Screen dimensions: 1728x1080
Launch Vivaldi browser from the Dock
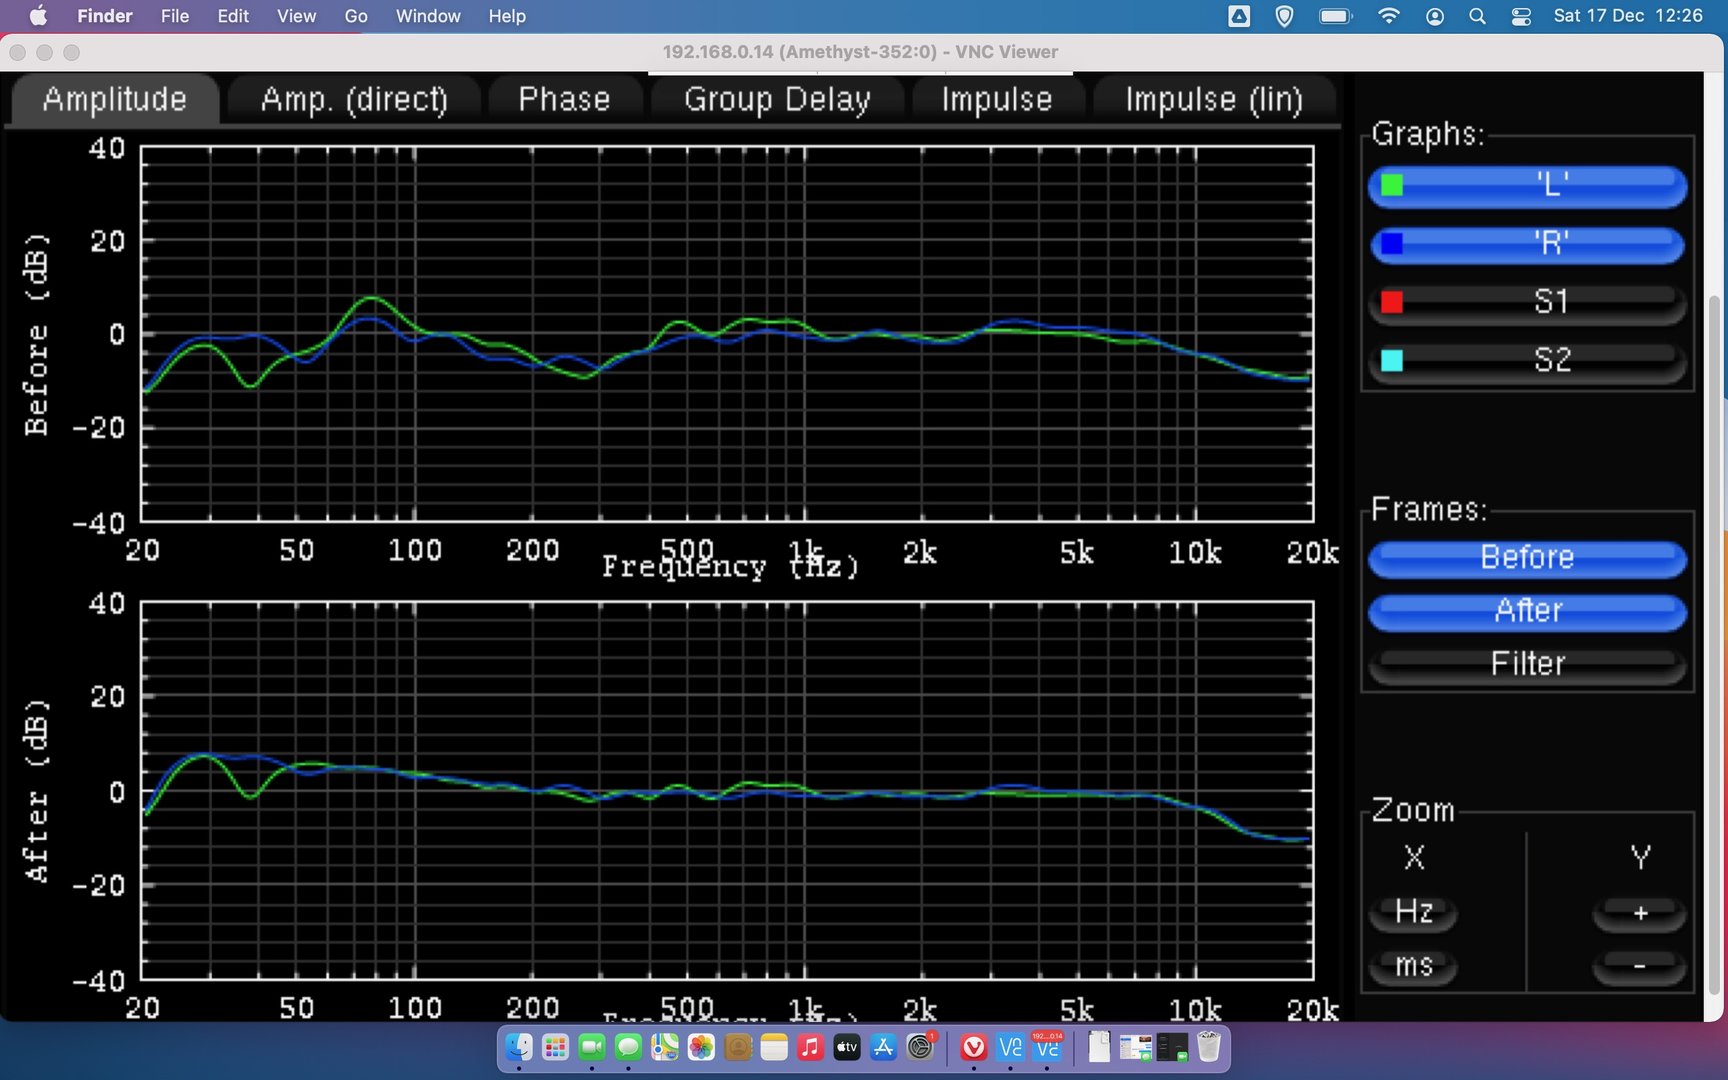click(x=973, y=1047)
